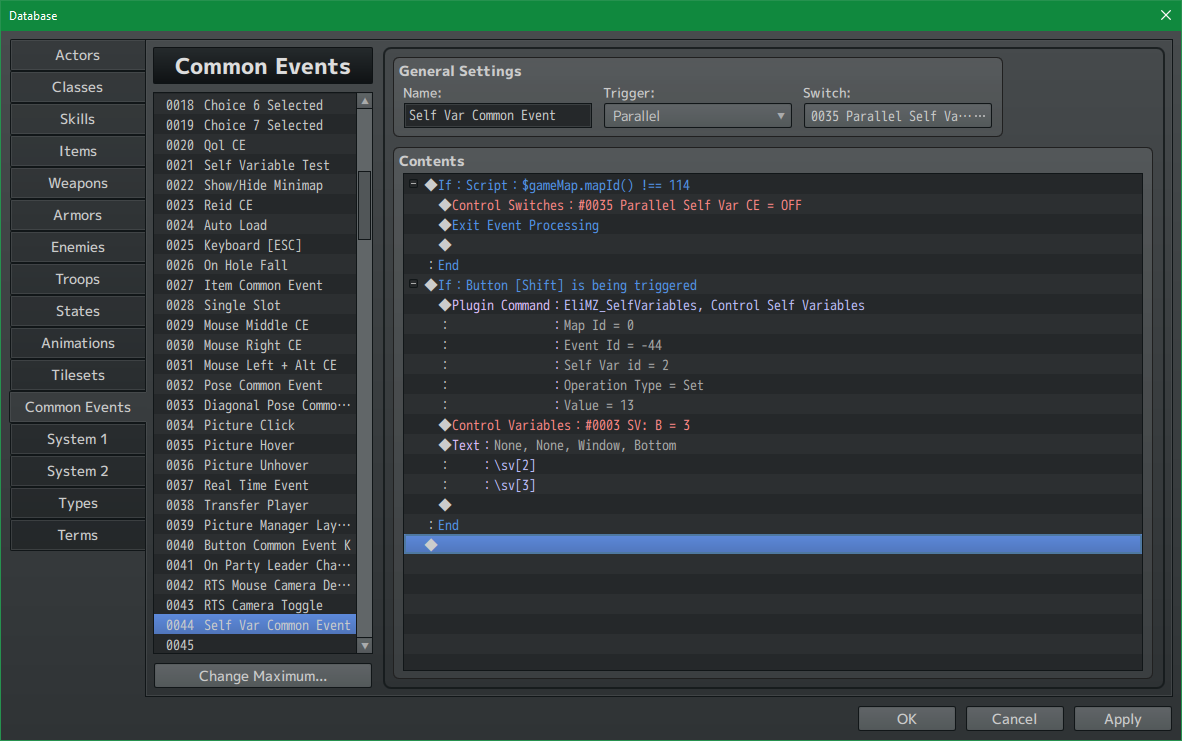Open the Items tab
This screenshot has height=741, width=1182.
coord(78,152)
